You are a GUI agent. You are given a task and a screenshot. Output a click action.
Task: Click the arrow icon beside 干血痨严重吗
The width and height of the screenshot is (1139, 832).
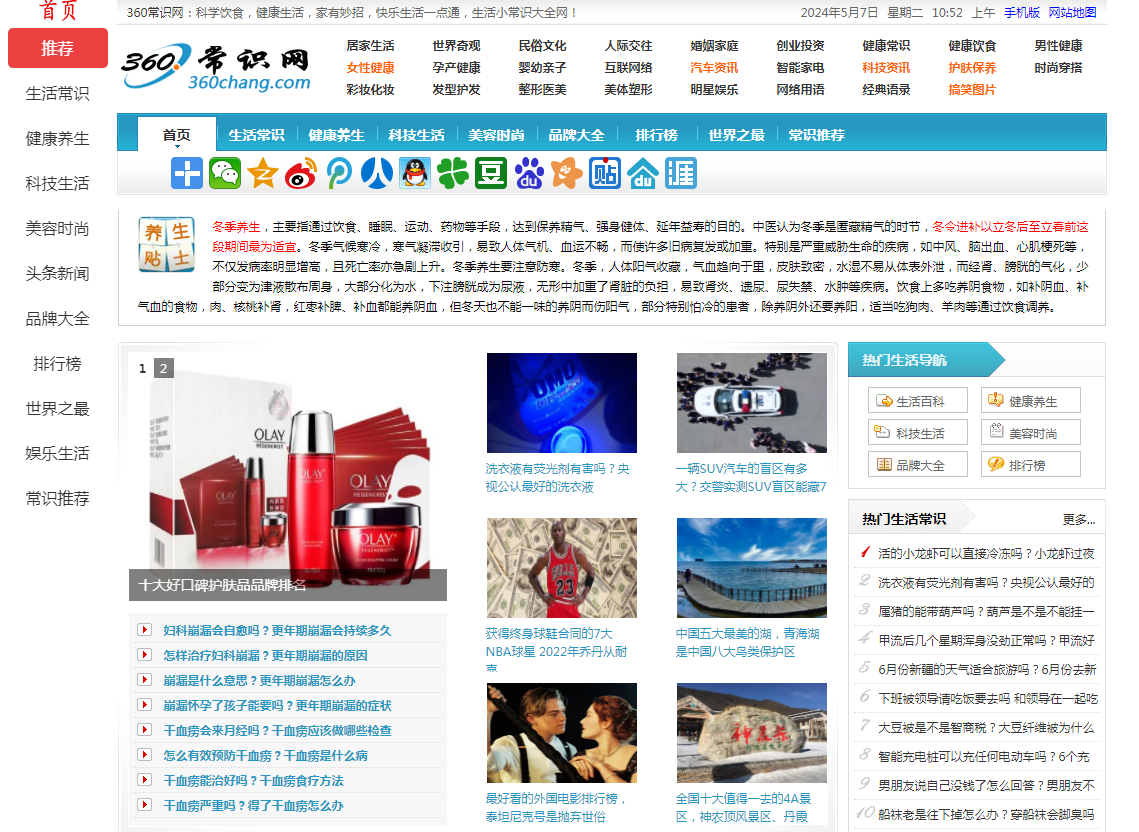pos(145,805)
